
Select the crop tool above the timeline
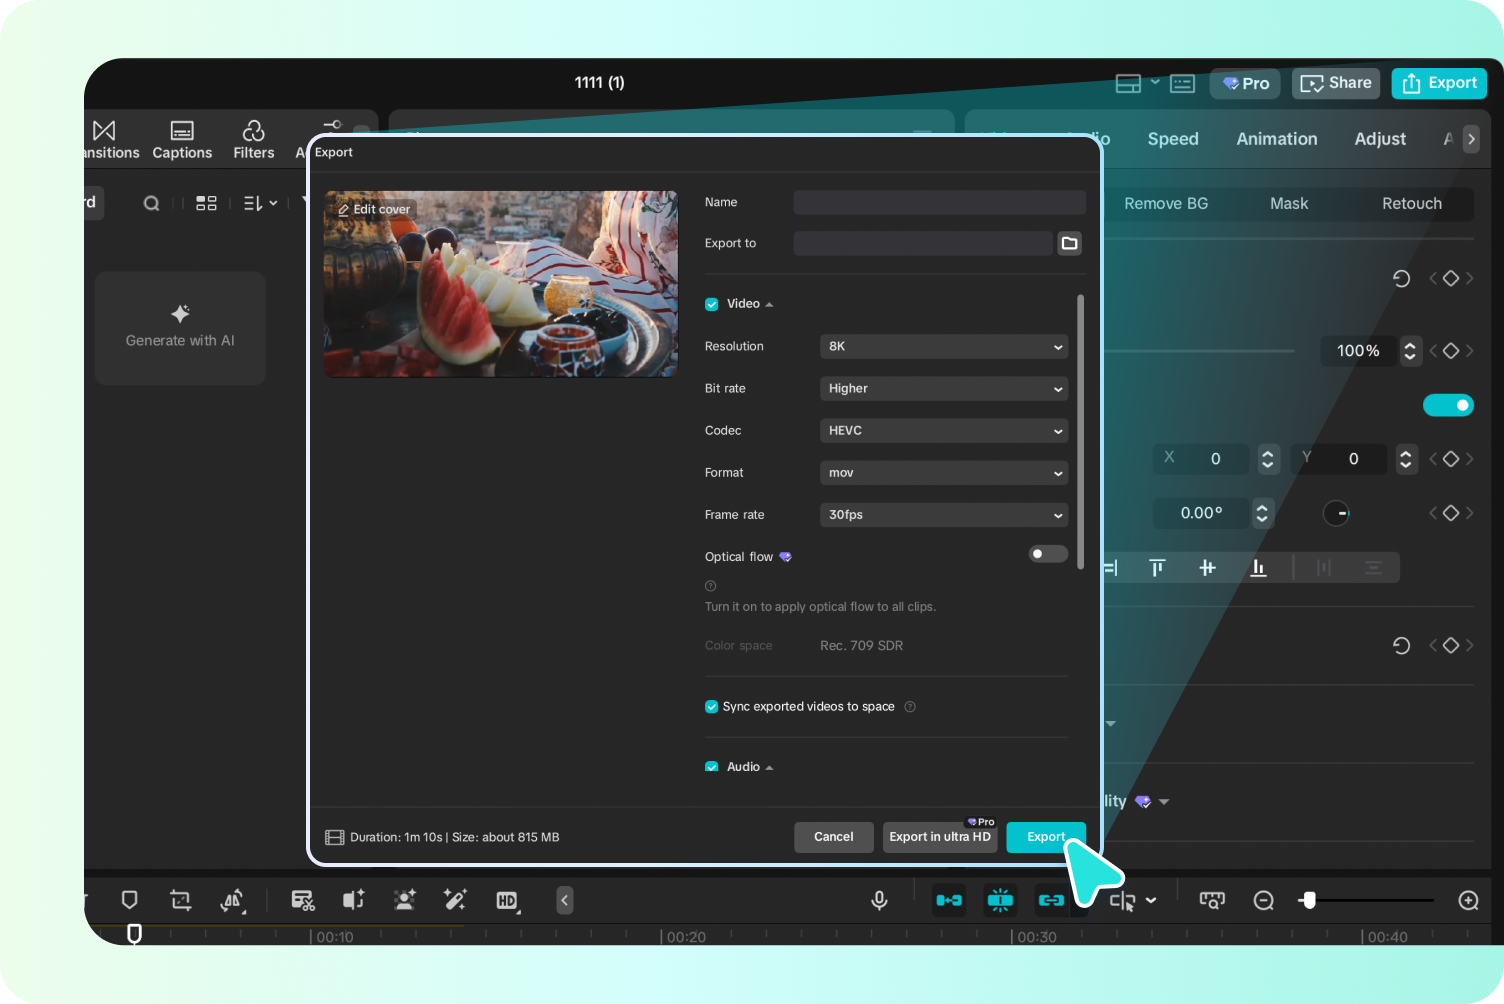[180, 900]
